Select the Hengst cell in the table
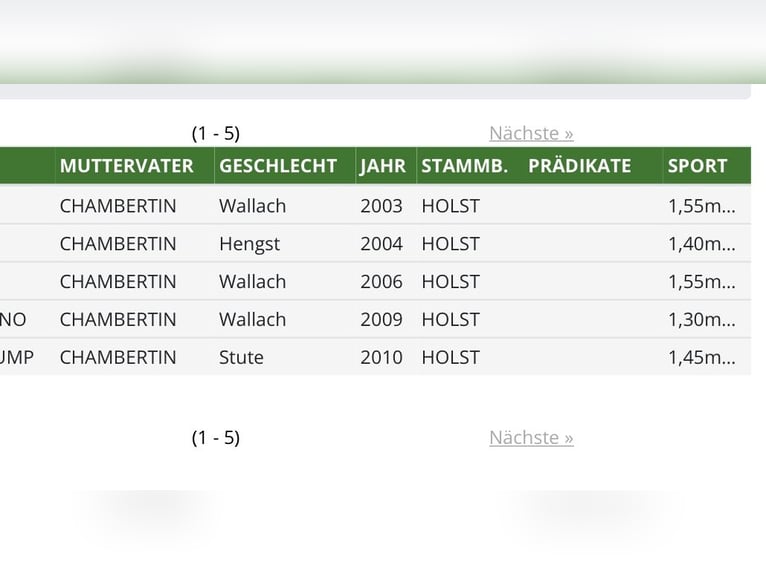 tap(249, 244)
